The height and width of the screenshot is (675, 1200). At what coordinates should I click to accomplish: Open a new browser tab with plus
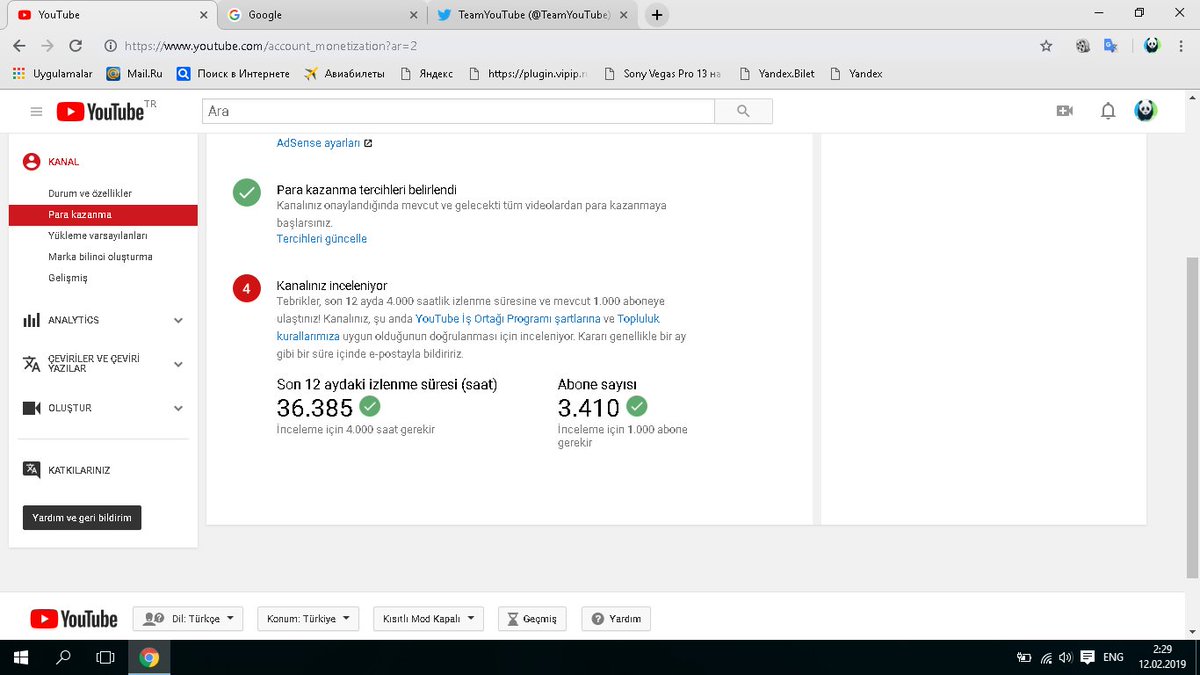coord(657,15)
